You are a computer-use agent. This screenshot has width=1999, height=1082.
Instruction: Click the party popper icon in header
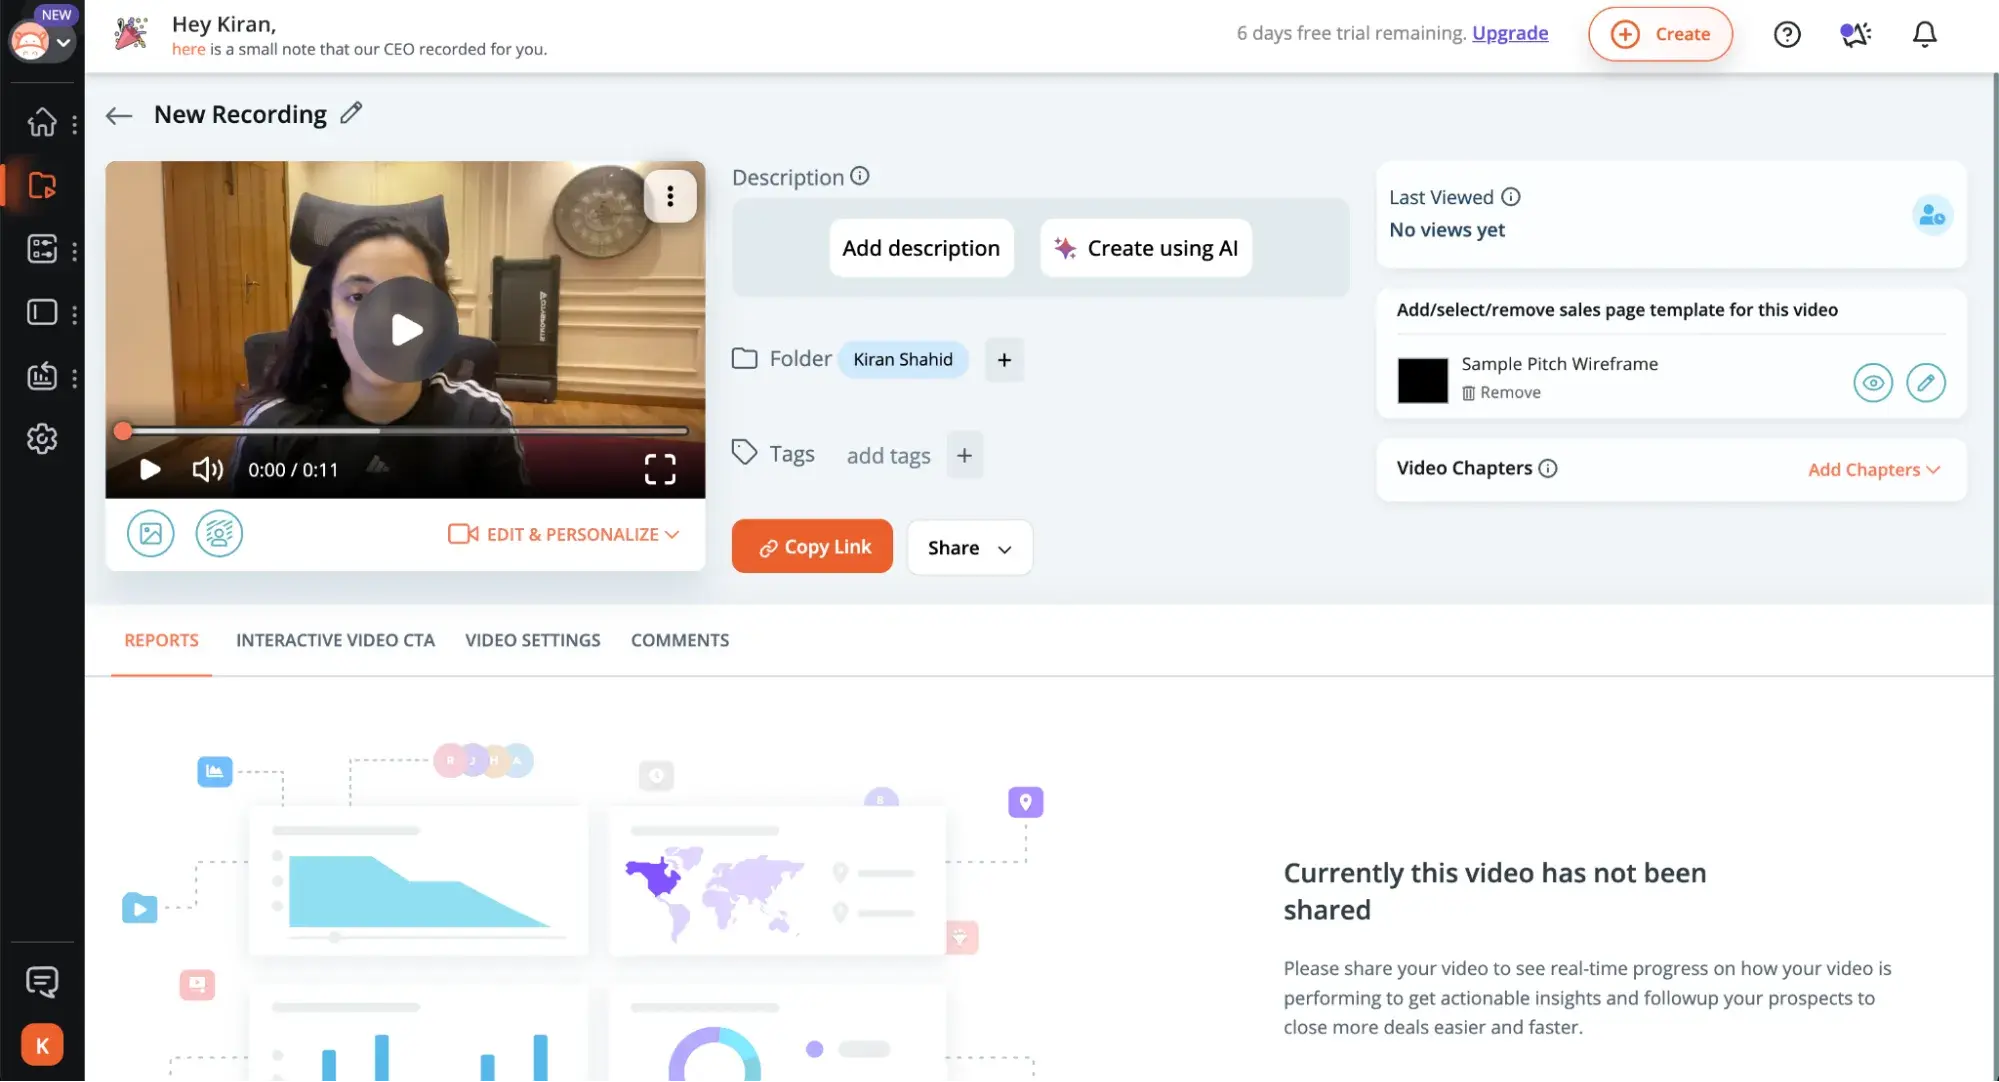pyautogui.click(x=131, y=33)
